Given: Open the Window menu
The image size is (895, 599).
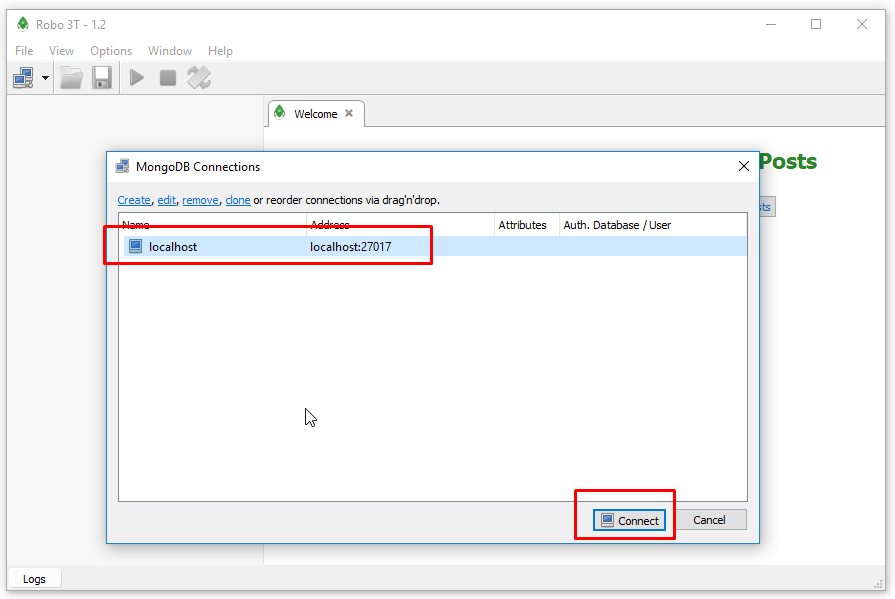Looking at the screenshot, I should click(170, 51).
